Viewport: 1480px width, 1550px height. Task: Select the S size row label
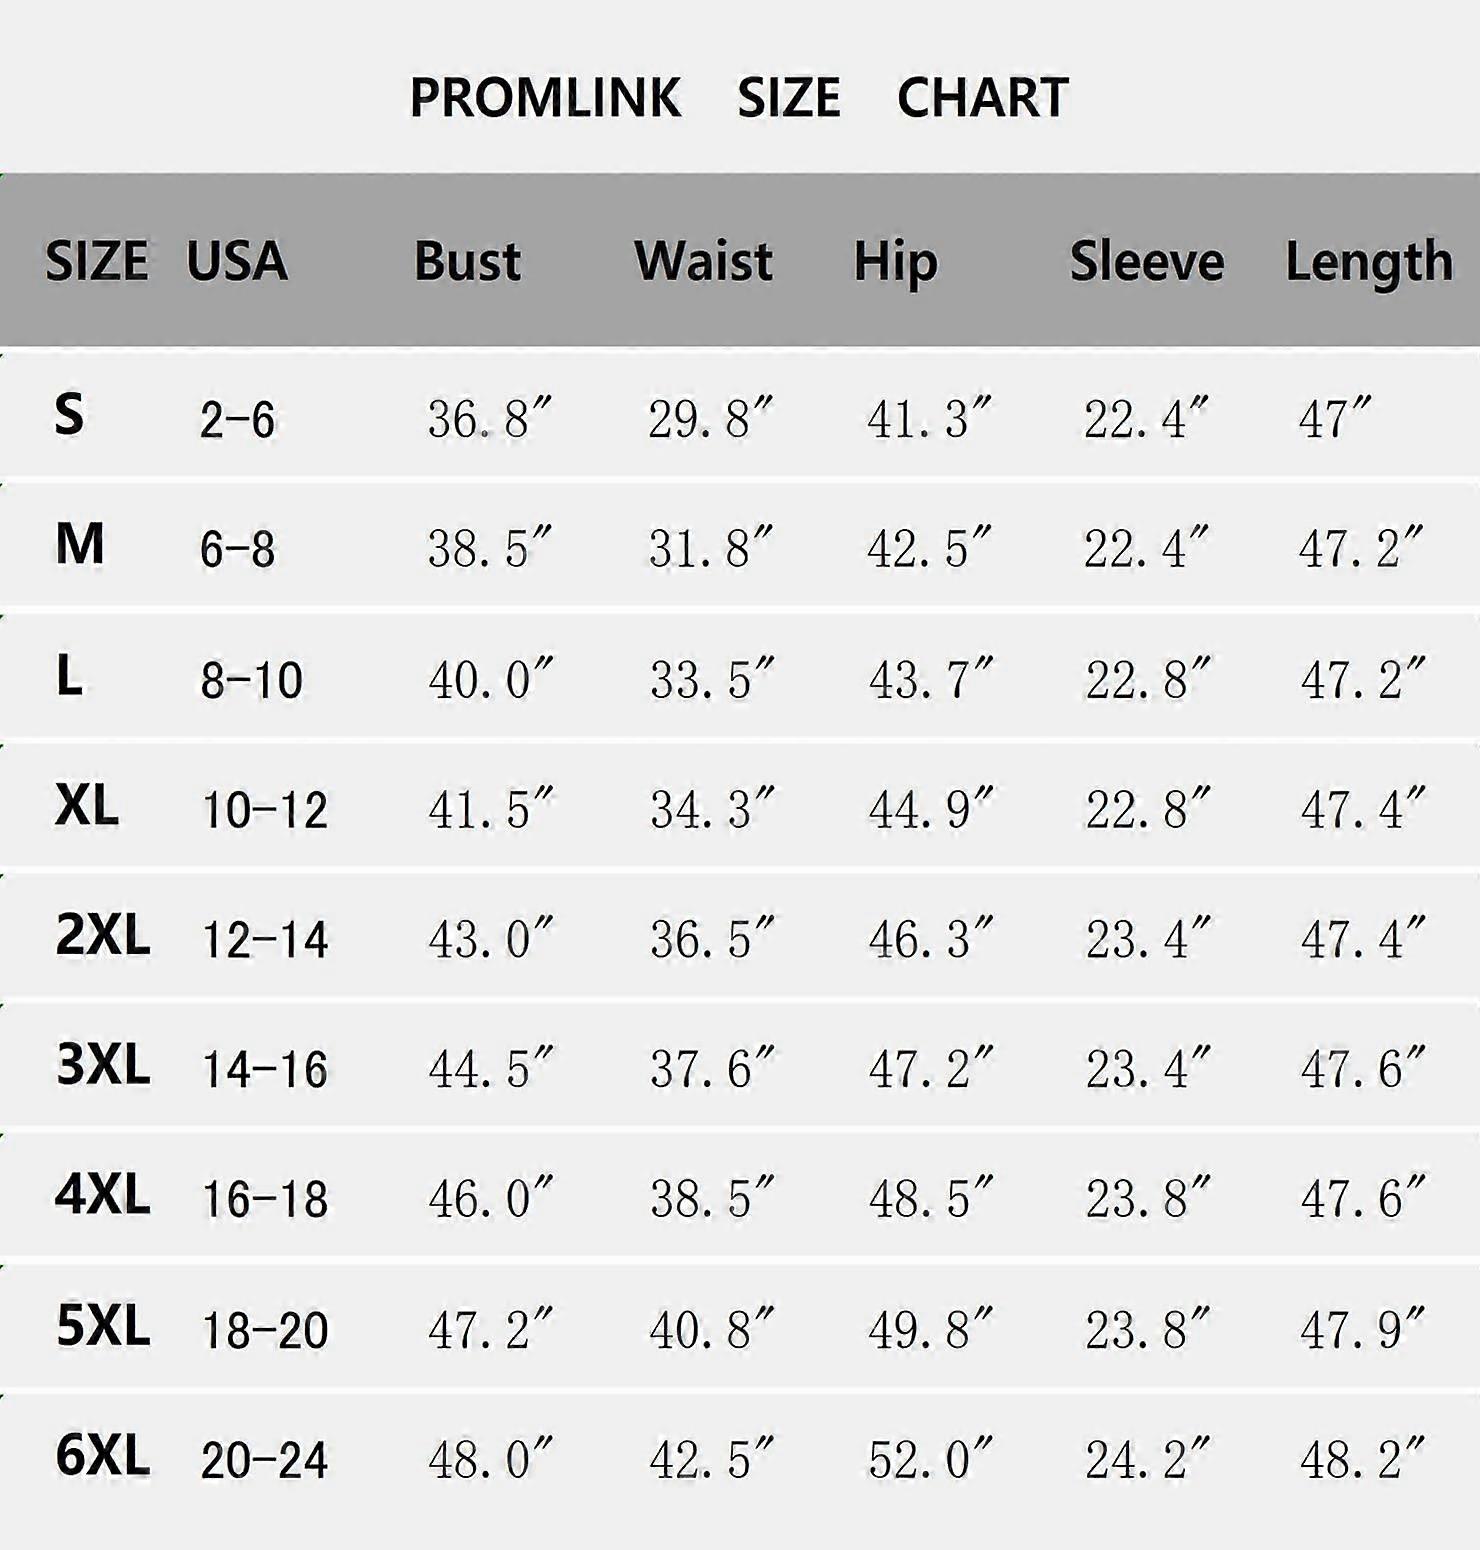point(69,413)
